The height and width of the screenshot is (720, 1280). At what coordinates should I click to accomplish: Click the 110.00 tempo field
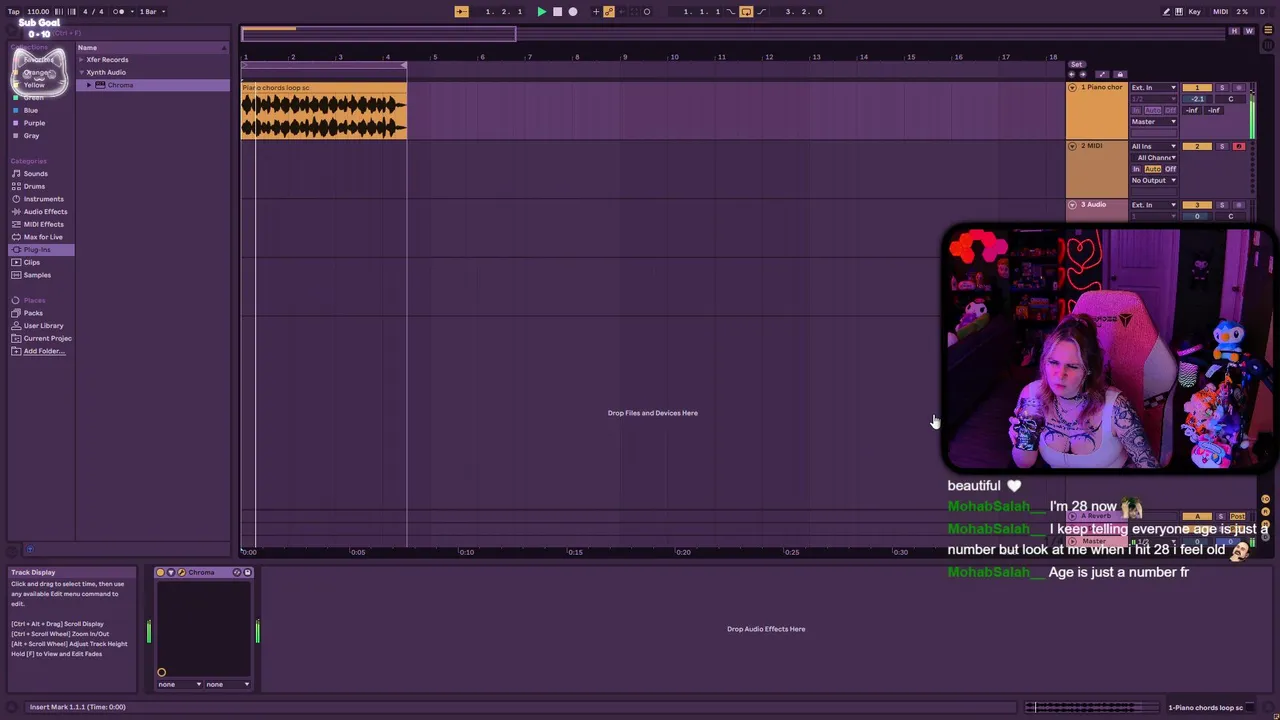click(x=38, y=11)
